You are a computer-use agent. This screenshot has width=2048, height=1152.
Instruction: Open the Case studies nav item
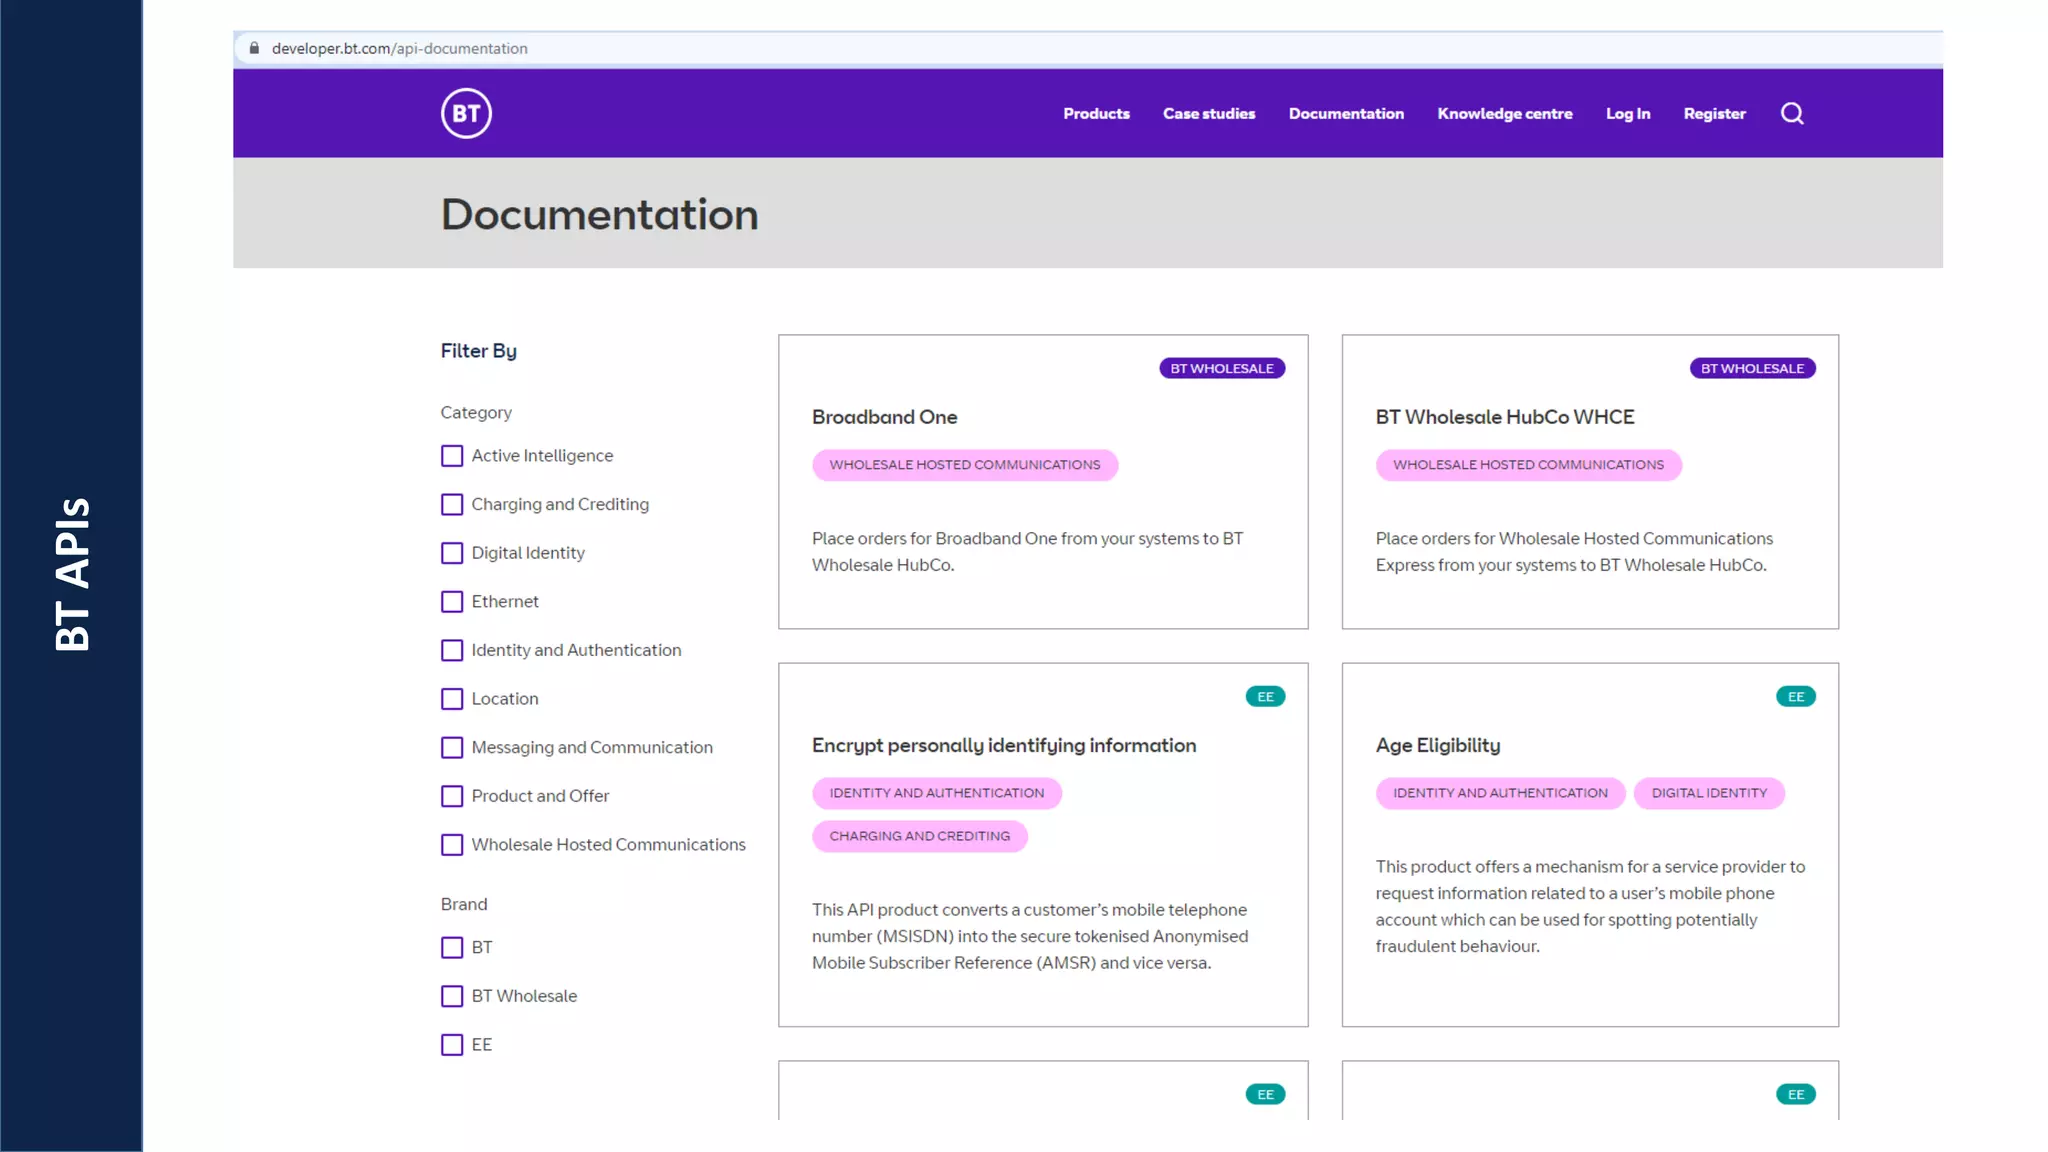1208,114
